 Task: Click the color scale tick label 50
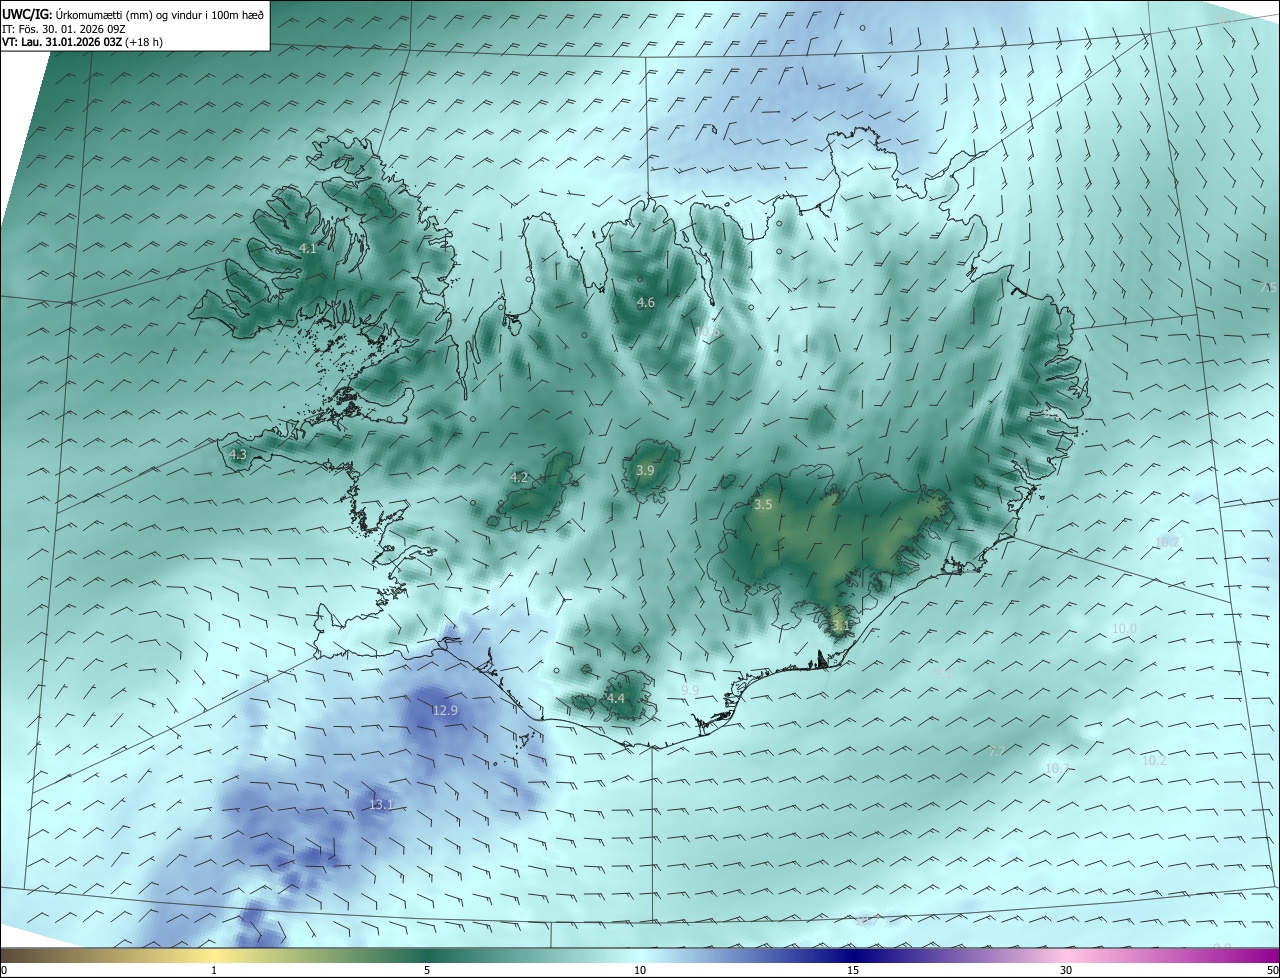pos(1272,970)
